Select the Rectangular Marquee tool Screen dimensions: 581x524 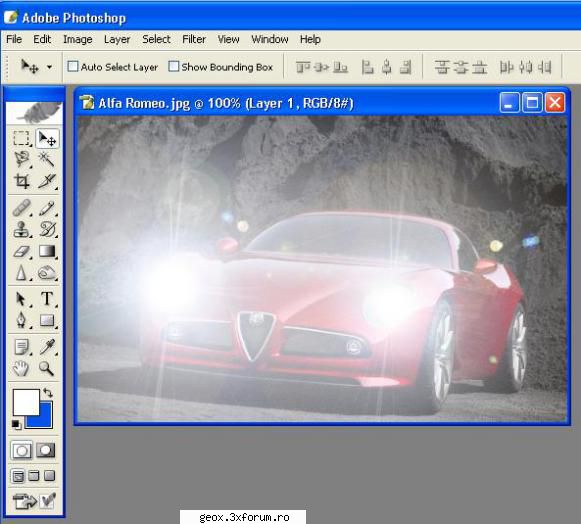point(21,138)
